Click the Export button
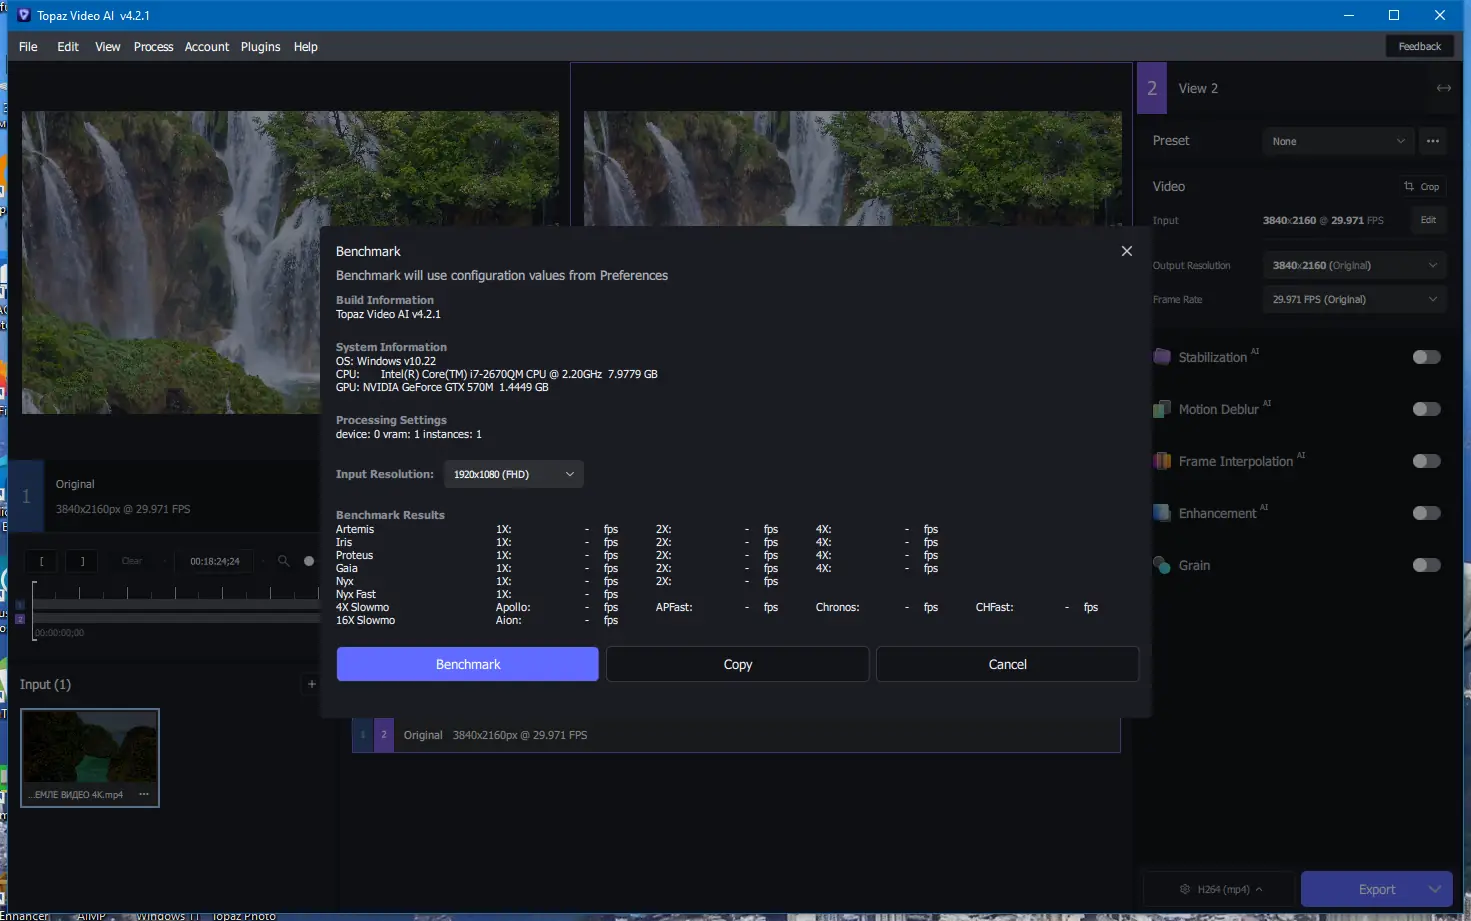 1377,889
